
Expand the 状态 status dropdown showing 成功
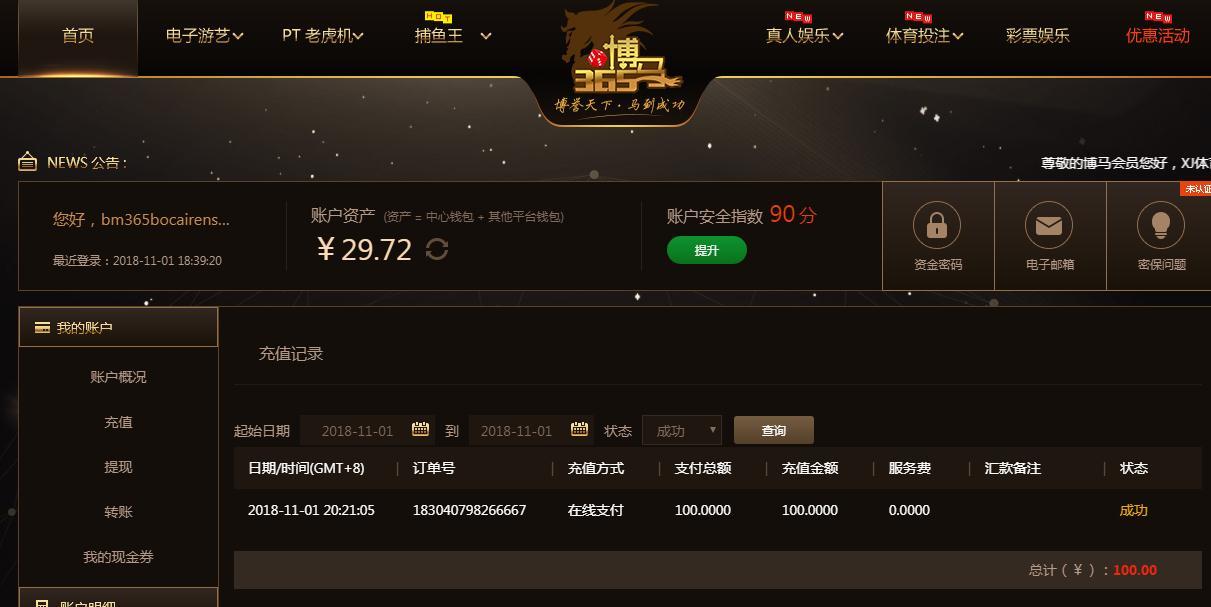[x=682, y=431]
